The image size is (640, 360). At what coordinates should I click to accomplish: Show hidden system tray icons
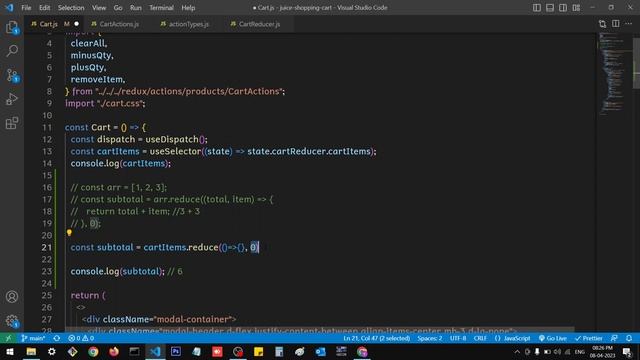point(517,352)
